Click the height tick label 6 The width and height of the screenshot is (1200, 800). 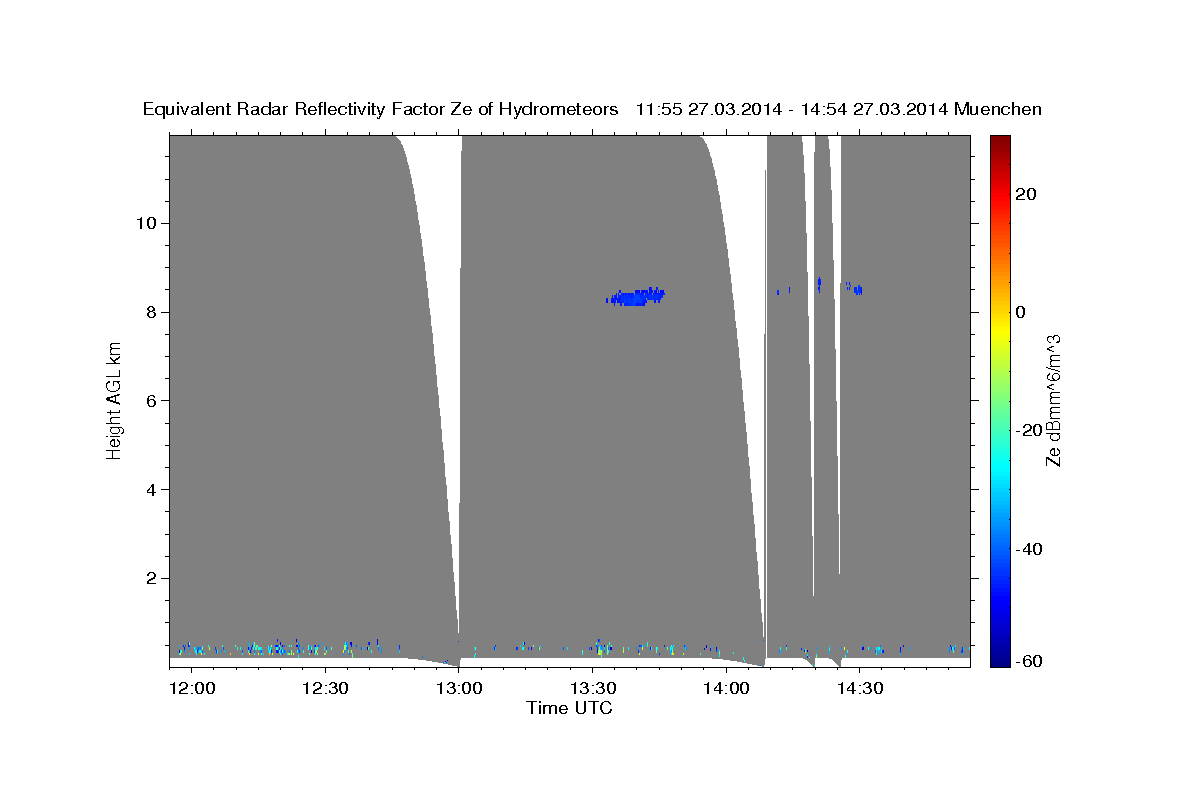coord(151,400)
